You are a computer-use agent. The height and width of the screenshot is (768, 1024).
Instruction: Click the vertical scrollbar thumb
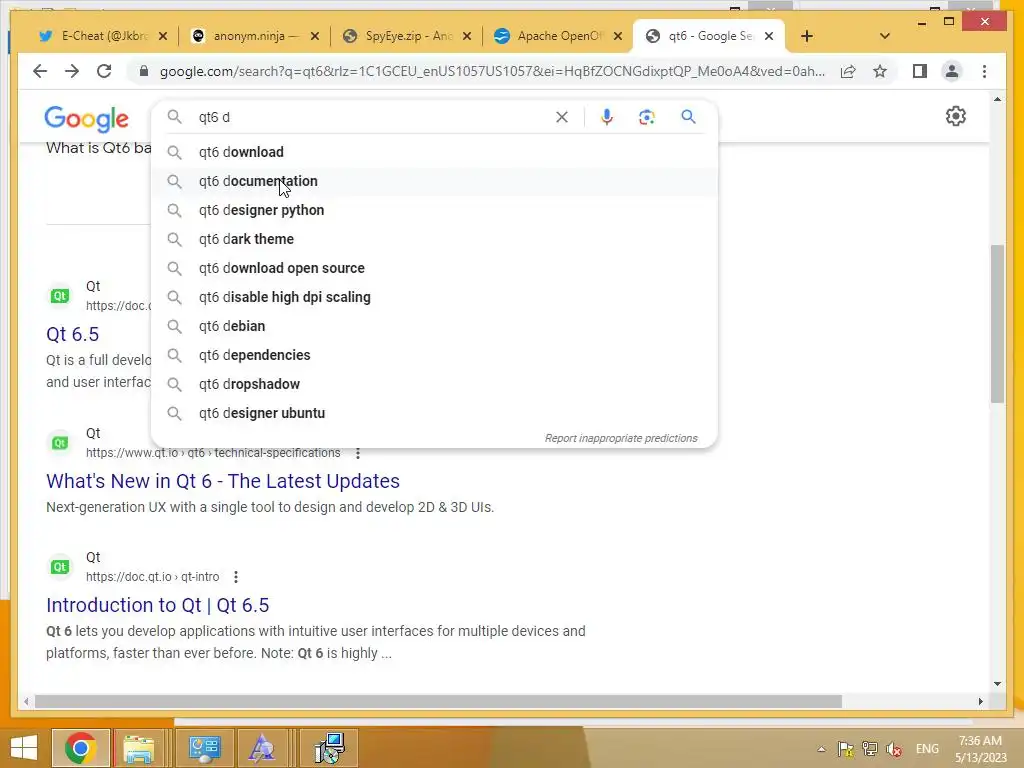click(x=997, y=324)
